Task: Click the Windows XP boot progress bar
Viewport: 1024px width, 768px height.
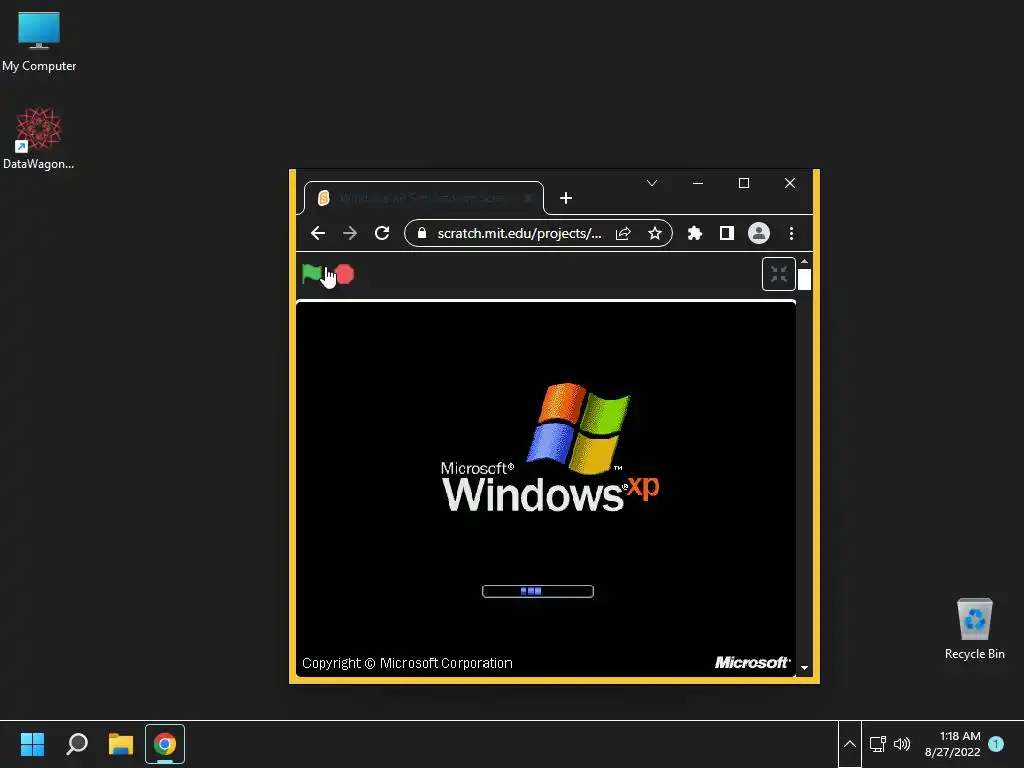Action: [x=537, y=591]
